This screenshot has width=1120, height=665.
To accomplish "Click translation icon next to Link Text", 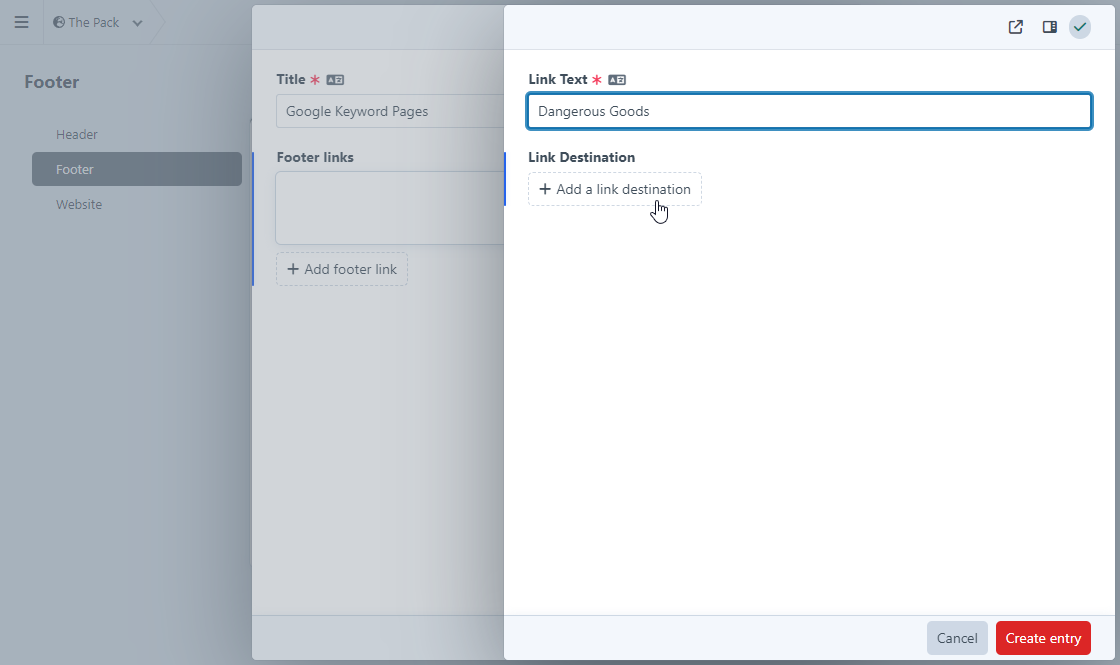I will pyautogui.click(x=617, y=80).
